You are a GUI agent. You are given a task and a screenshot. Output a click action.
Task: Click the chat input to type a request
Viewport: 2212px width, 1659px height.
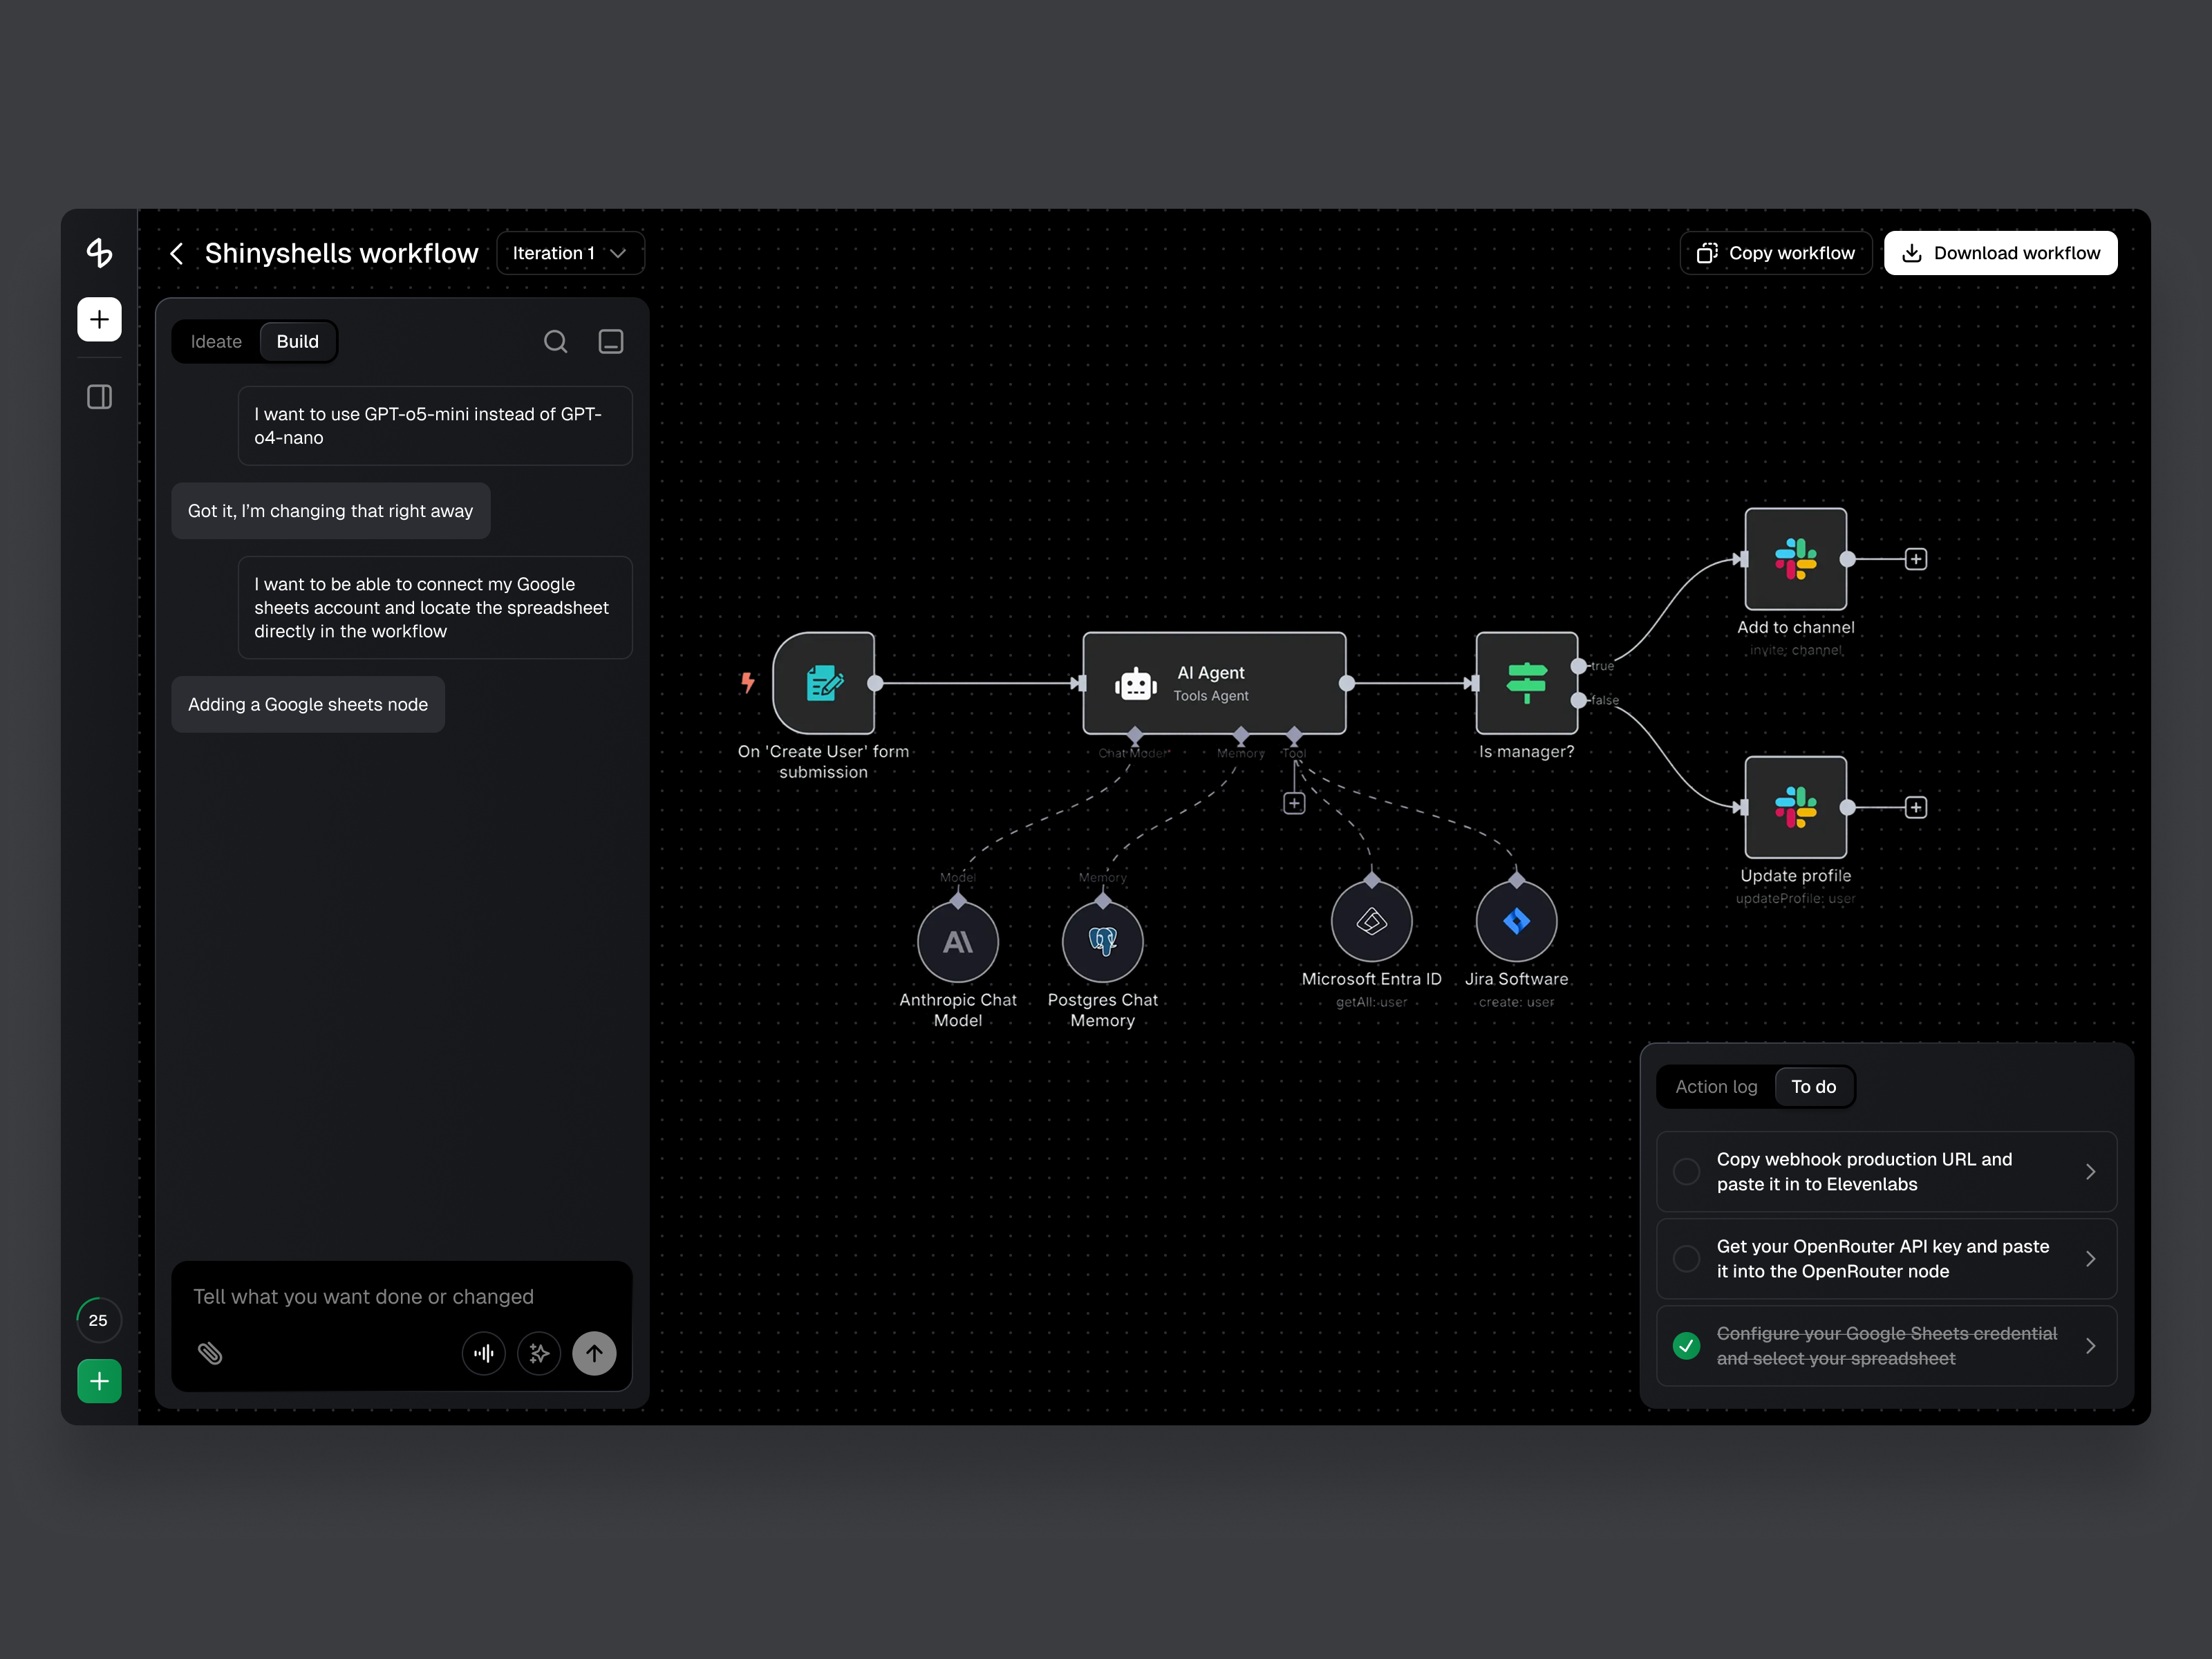(400, 1297)
